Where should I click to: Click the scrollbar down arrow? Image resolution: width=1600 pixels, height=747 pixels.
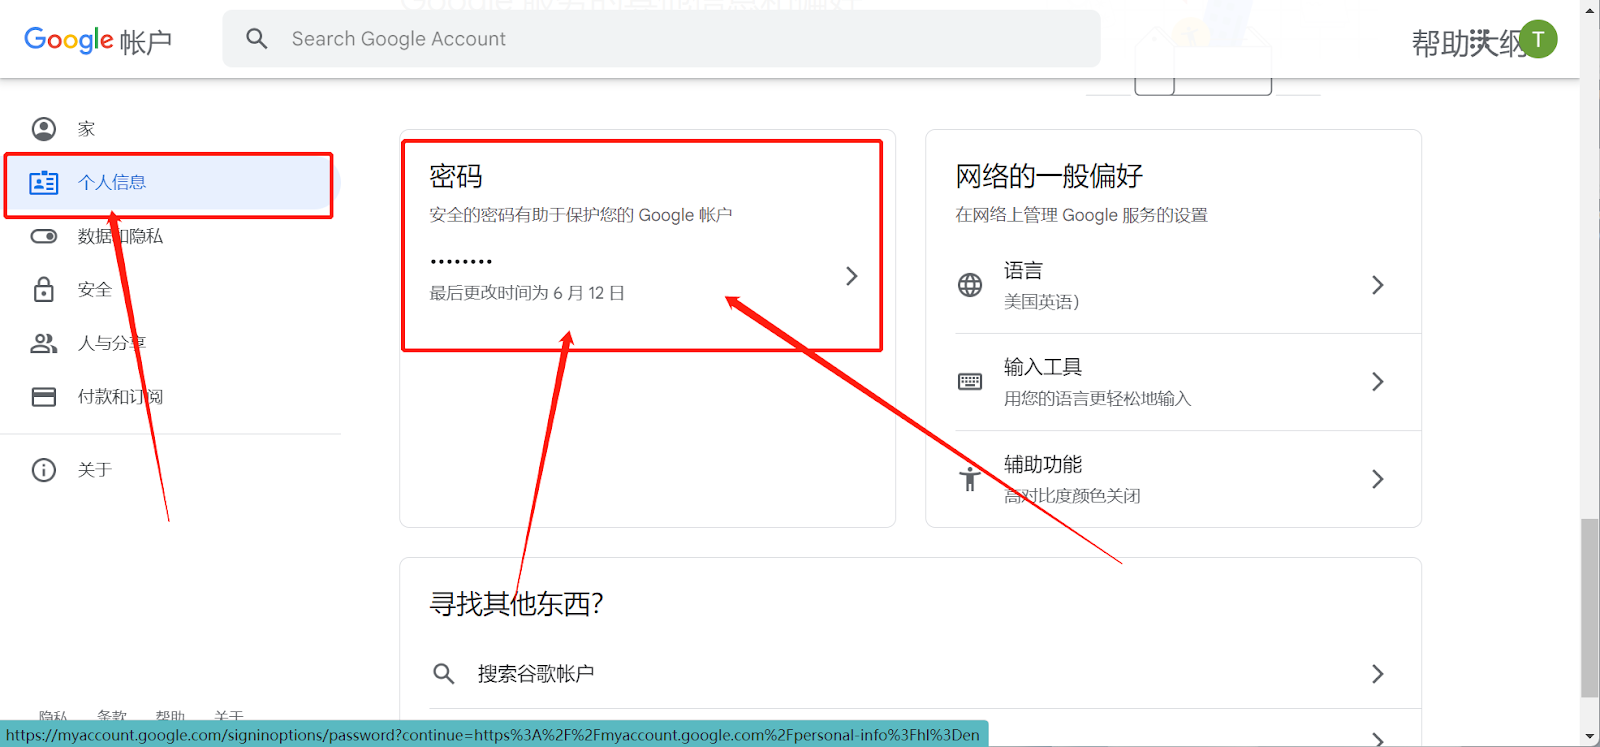1590,737
